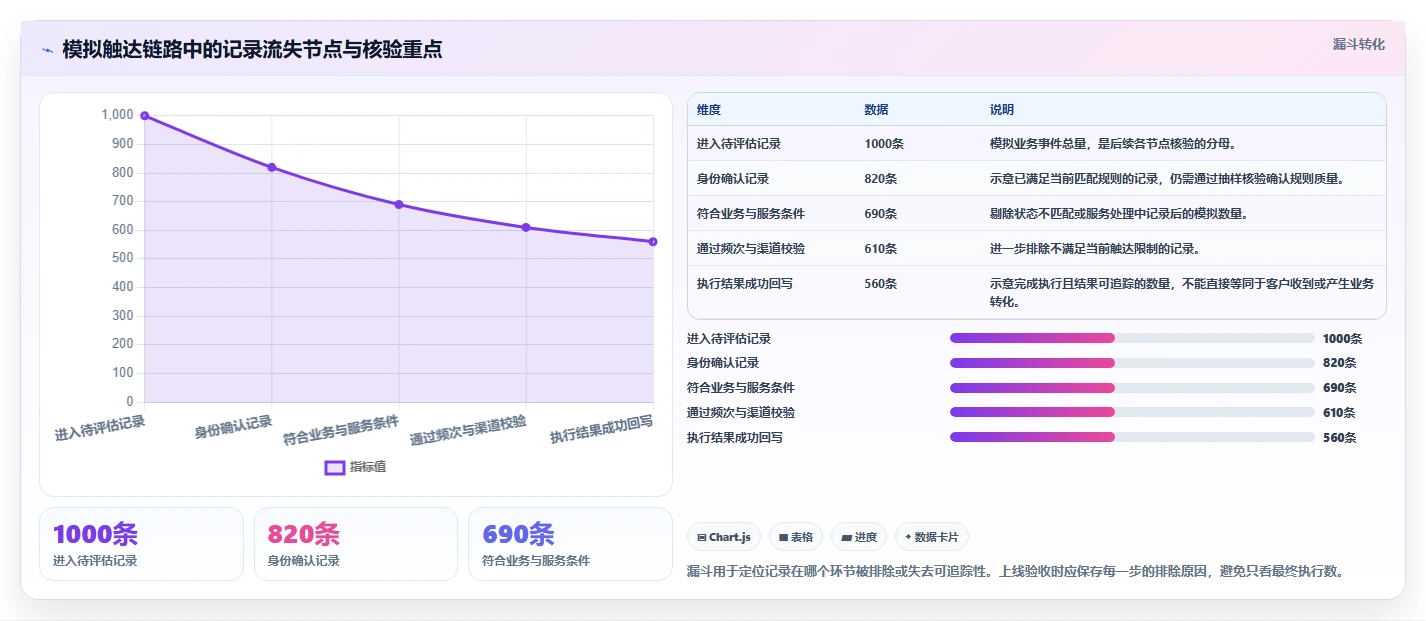The image size is (1426, 621).
Task: Select the 表格 tag pill
Action: click(x=796, y=537)
